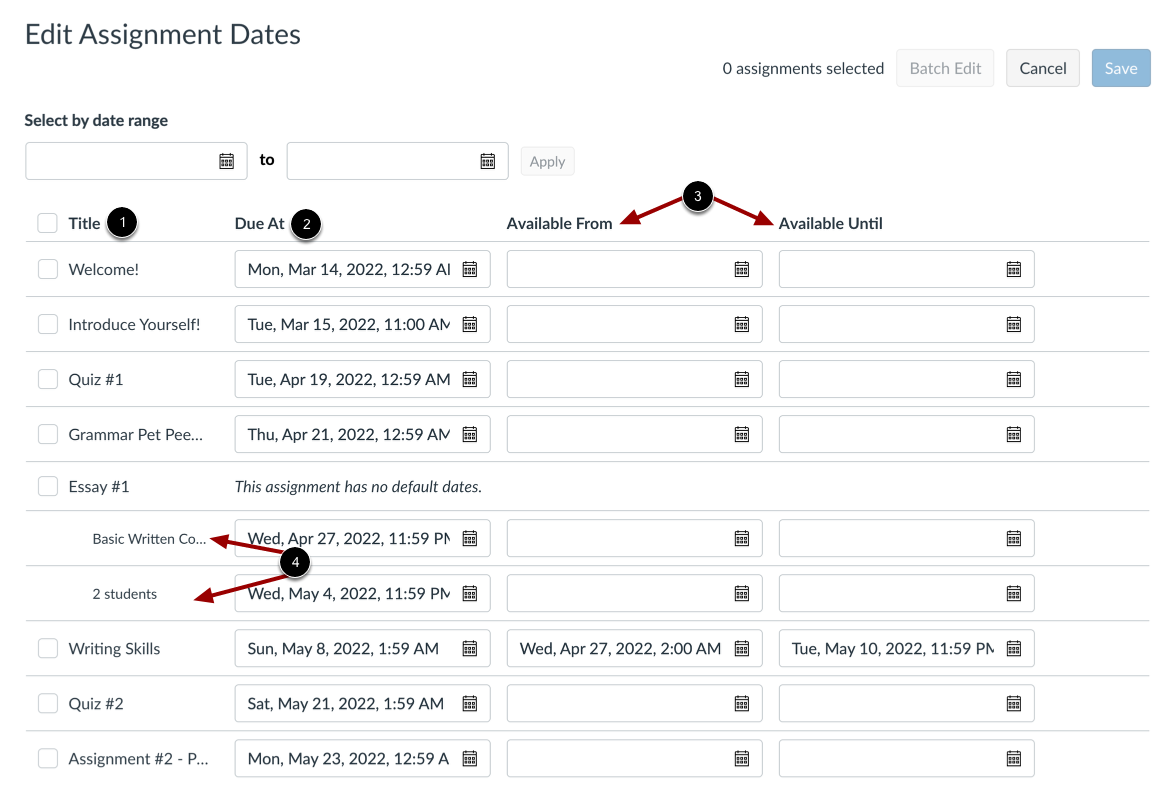Open Welcome!'s Available From calendar icon
This screenshot has height=785, width=1169.
coord(742,268)
